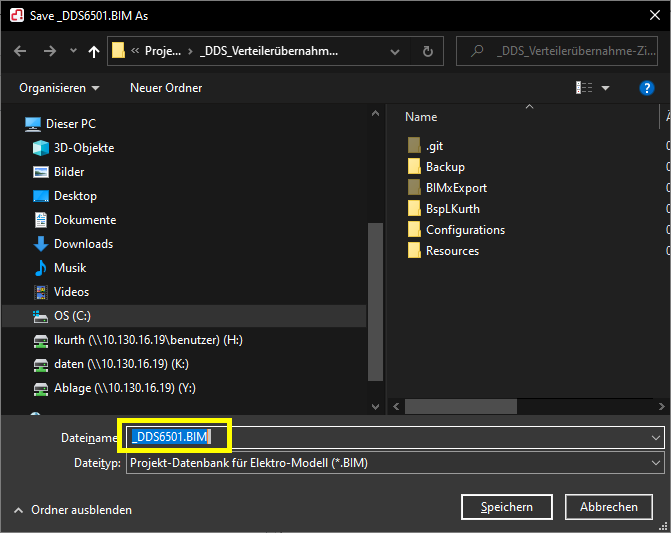671x533 pixels.
Task: Click the Resources folder icon
Action: [414, 250]
